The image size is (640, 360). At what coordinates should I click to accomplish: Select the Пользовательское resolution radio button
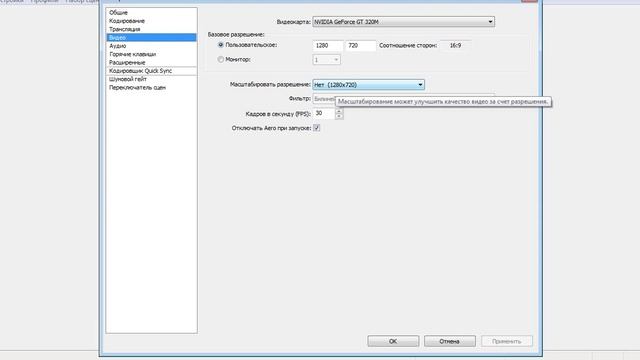[x=221, y=45]
